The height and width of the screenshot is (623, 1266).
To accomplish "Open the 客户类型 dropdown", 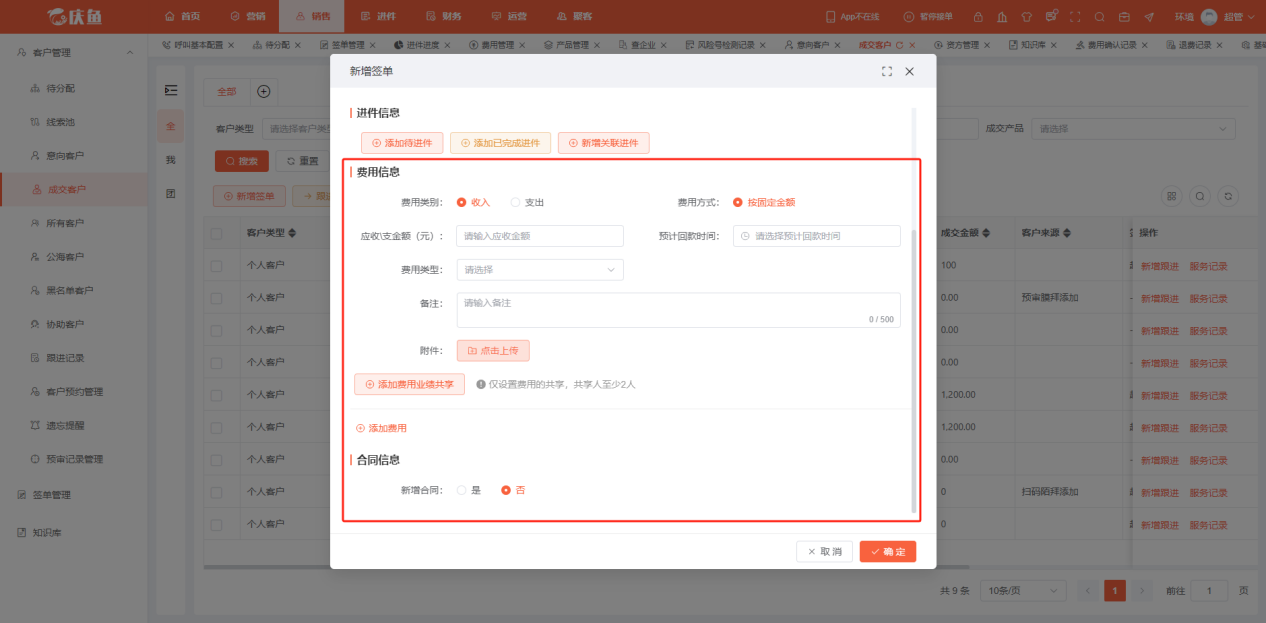I will 296,129.
